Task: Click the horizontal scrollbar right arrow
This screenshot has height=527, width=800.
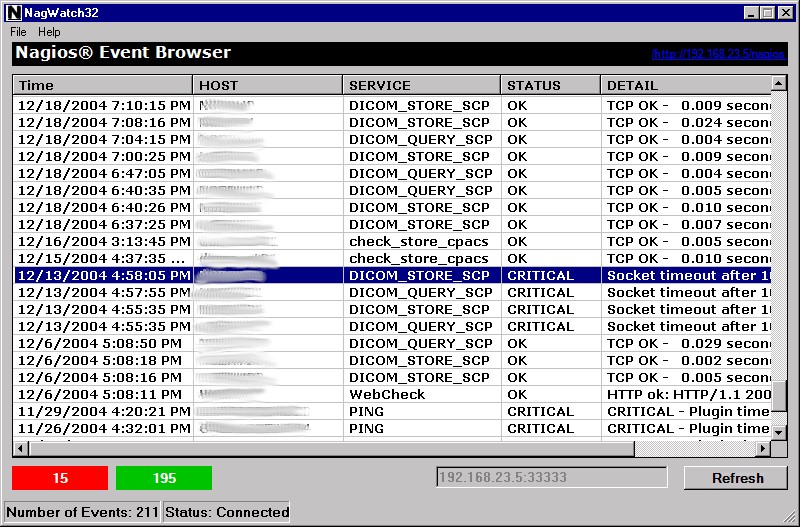Action: click(x=763, y=449)
